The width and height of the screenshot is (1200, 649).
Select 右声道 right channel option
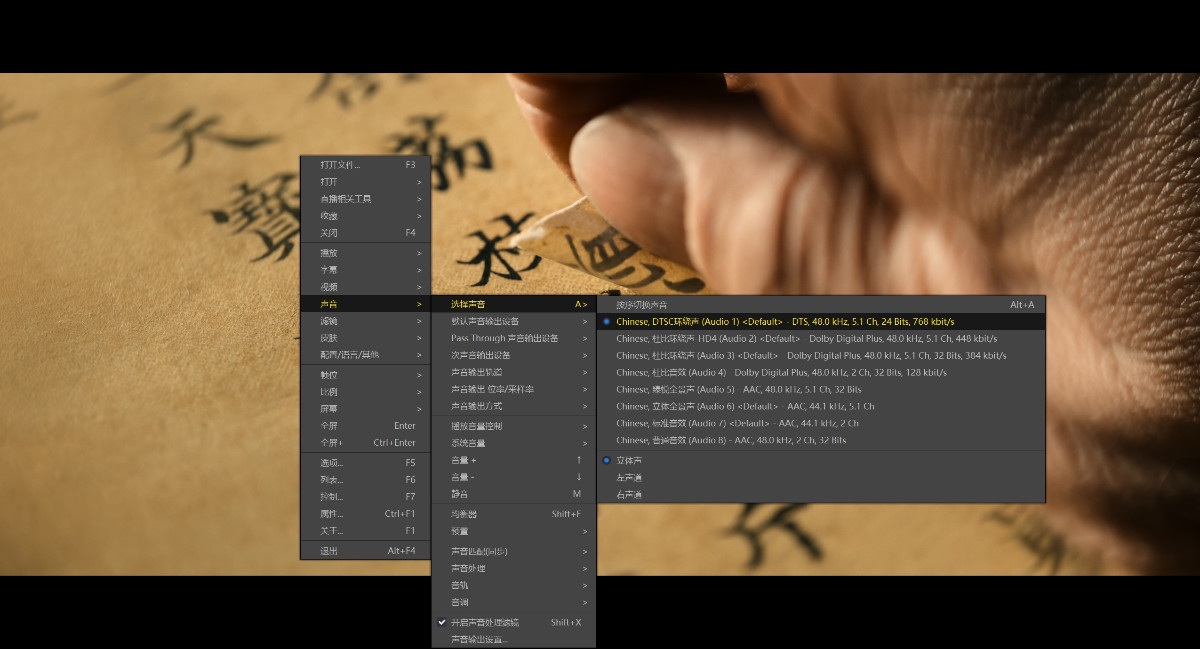(x=629, y=495)
